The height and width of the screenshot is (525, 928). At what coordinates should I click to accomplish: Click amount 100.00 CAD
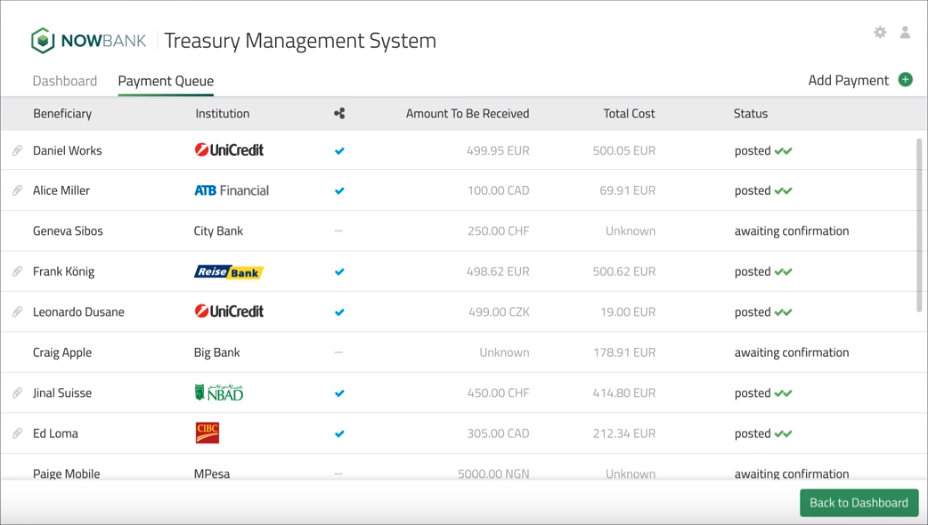tap(498, 191)
